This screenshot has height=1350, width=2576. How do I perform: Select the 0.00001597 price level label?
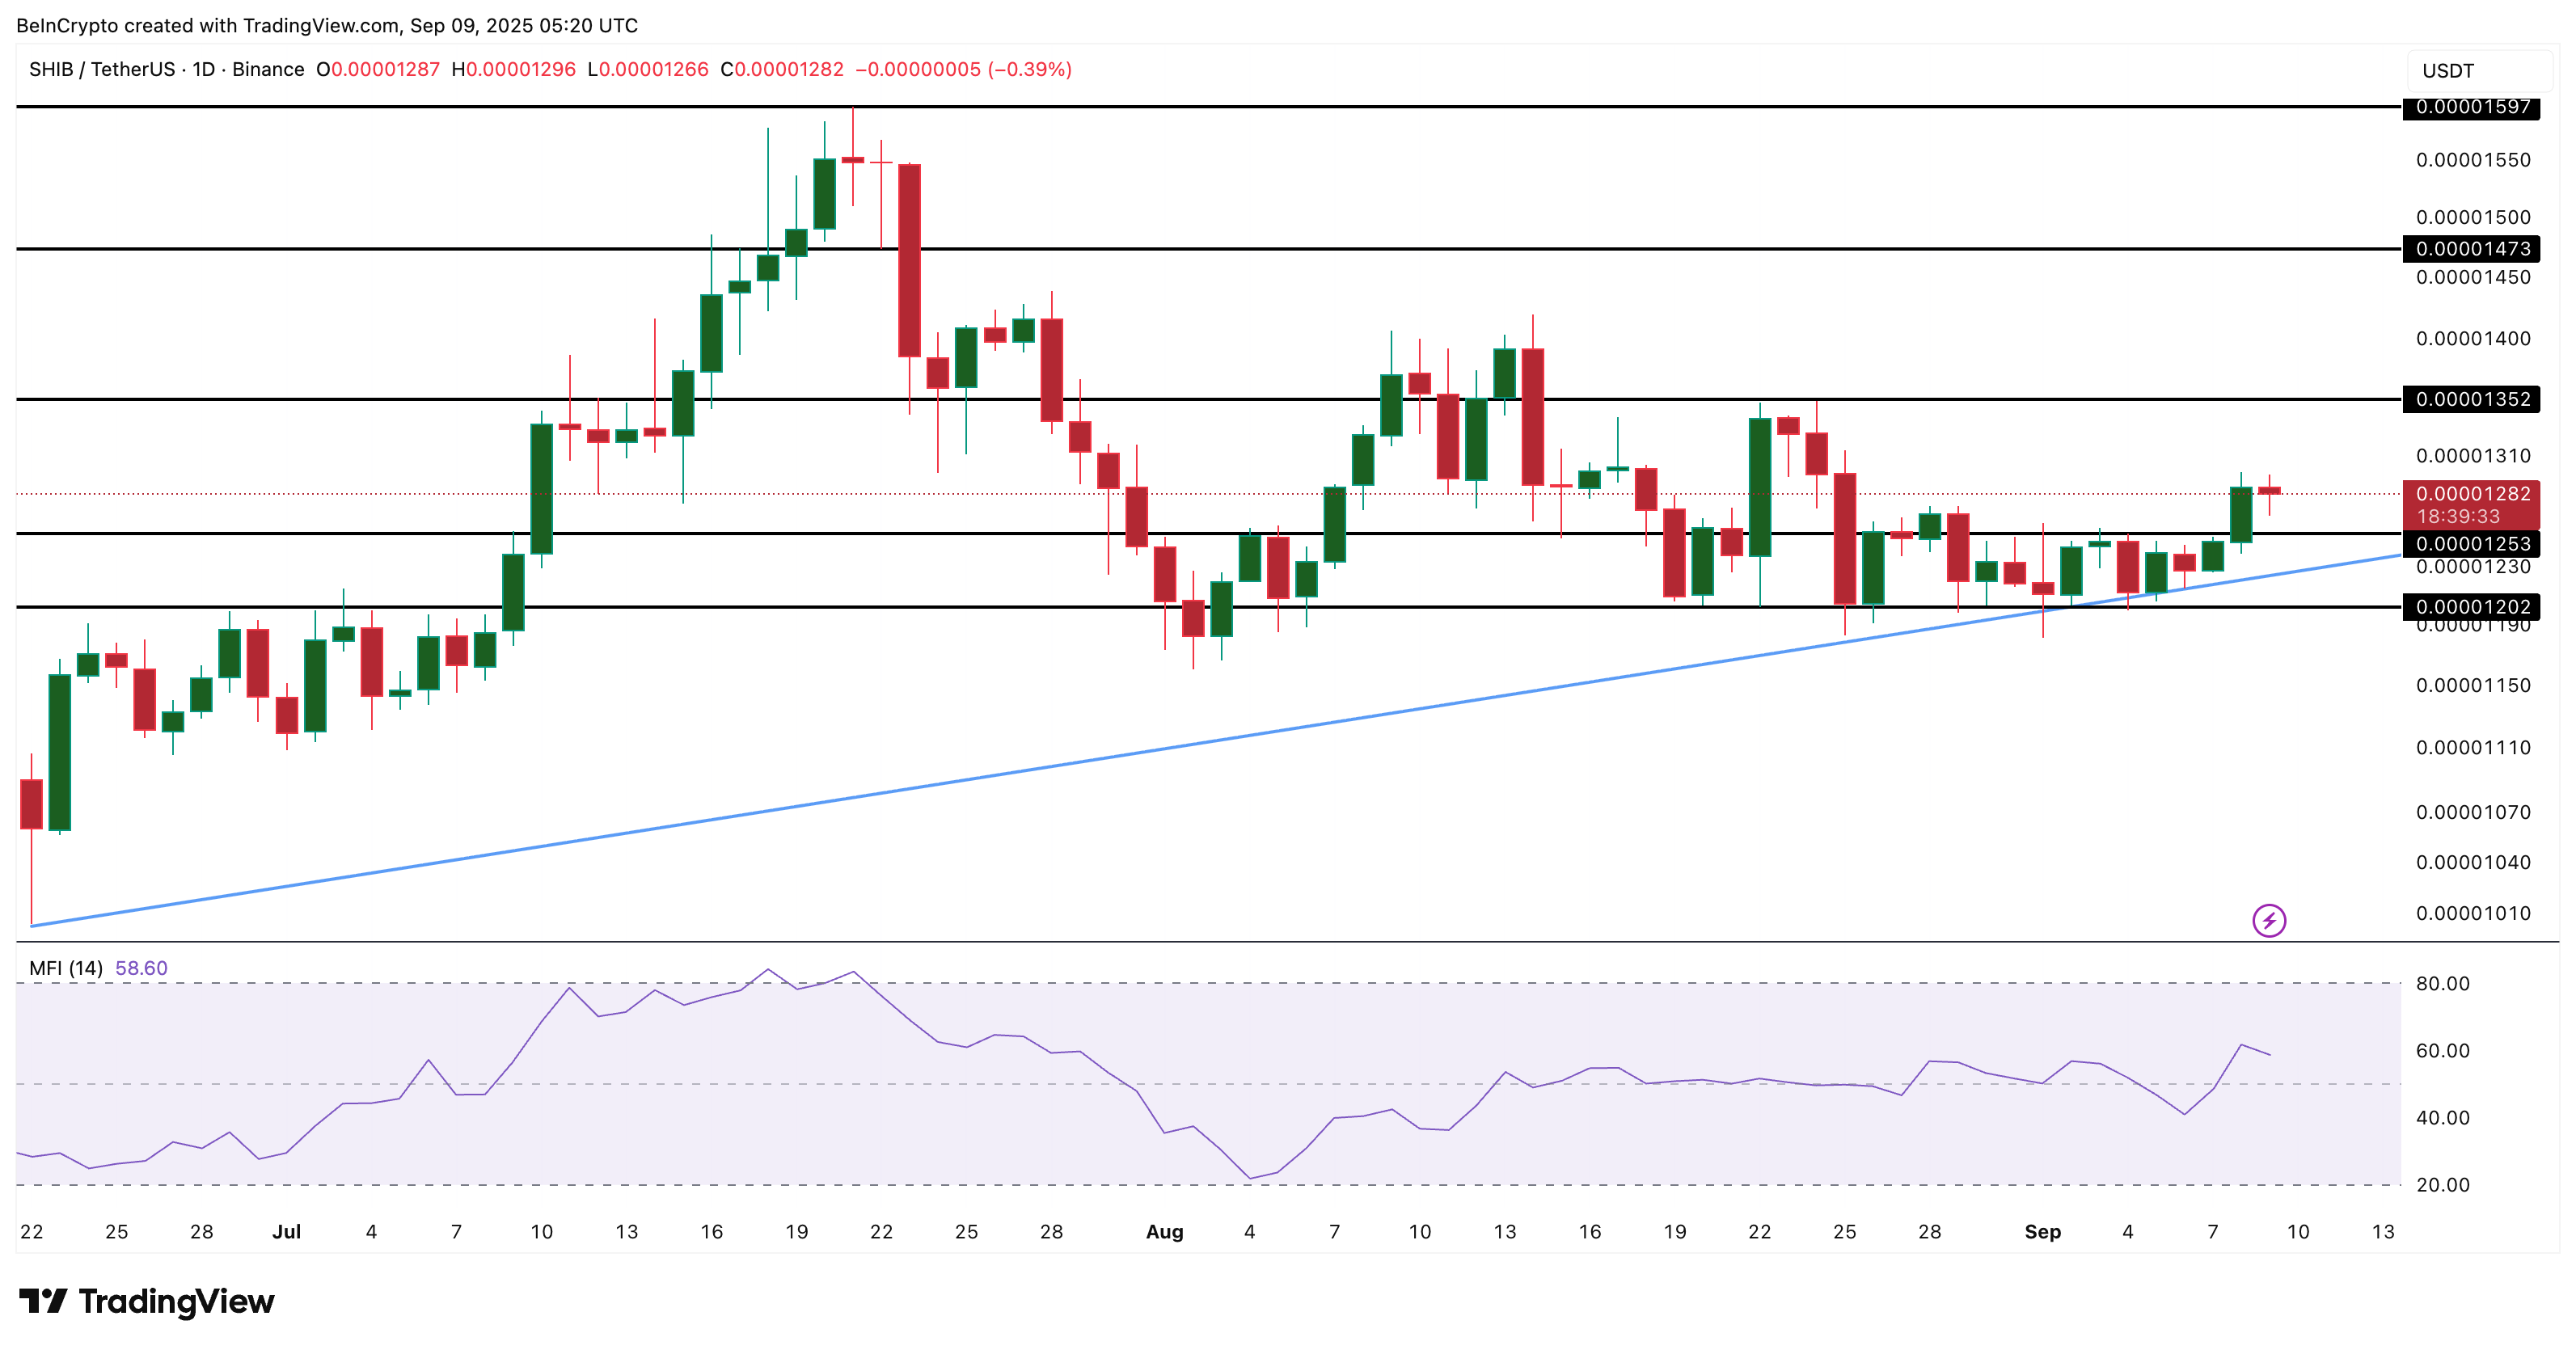[x=2471, y=107]
